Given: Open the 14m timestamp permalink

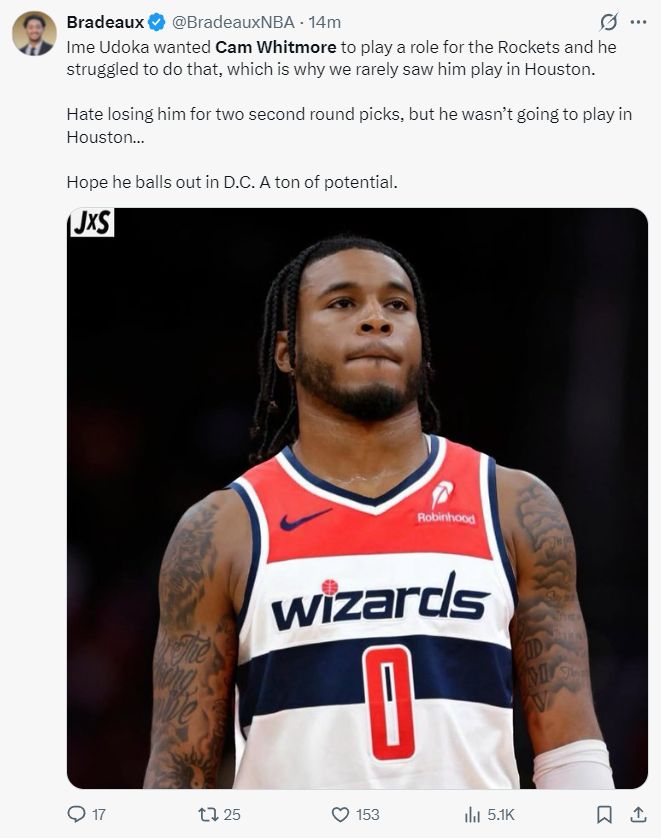Looking at the screenshot, I should (x=324, y=22).
